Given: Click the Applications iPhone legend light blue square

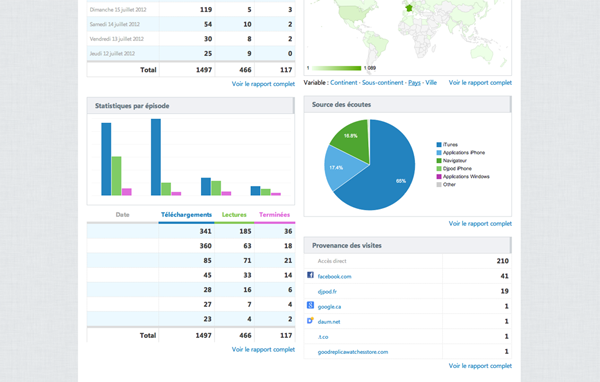Looking at the screenshot, I should coord(439,153).
